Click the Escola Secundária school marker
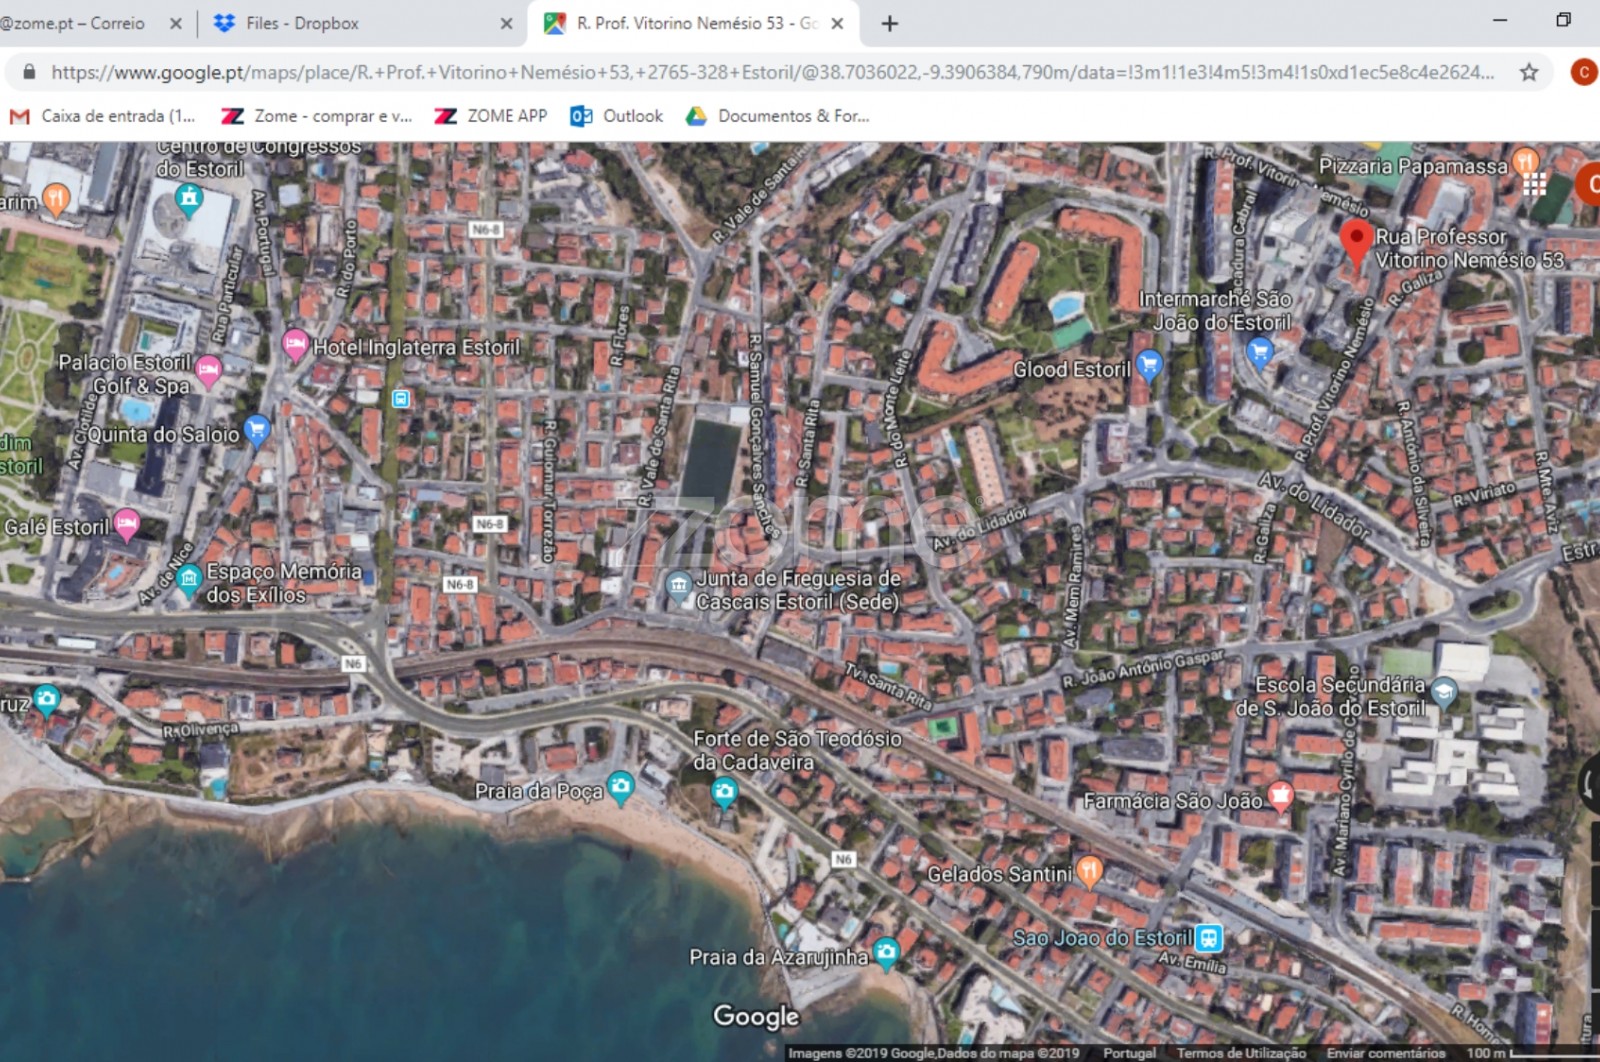 coord(1443,690)
